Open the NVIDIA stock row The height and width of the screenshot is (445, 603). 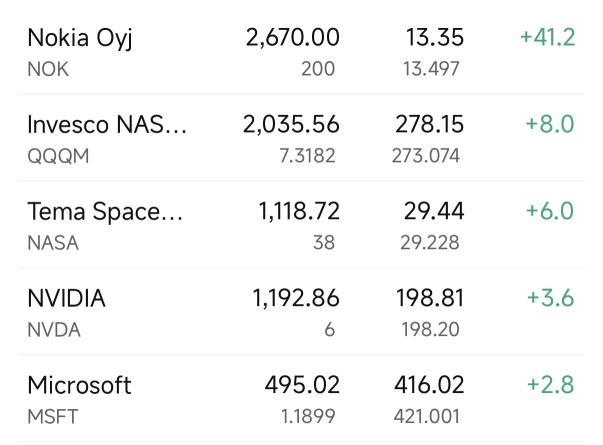[302, 312]
